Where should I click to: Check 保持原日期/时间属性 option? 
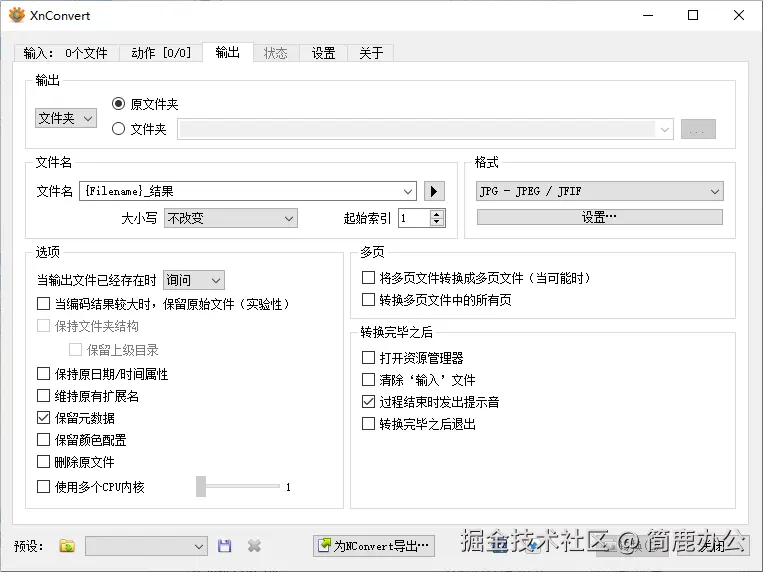click(43, 374)
